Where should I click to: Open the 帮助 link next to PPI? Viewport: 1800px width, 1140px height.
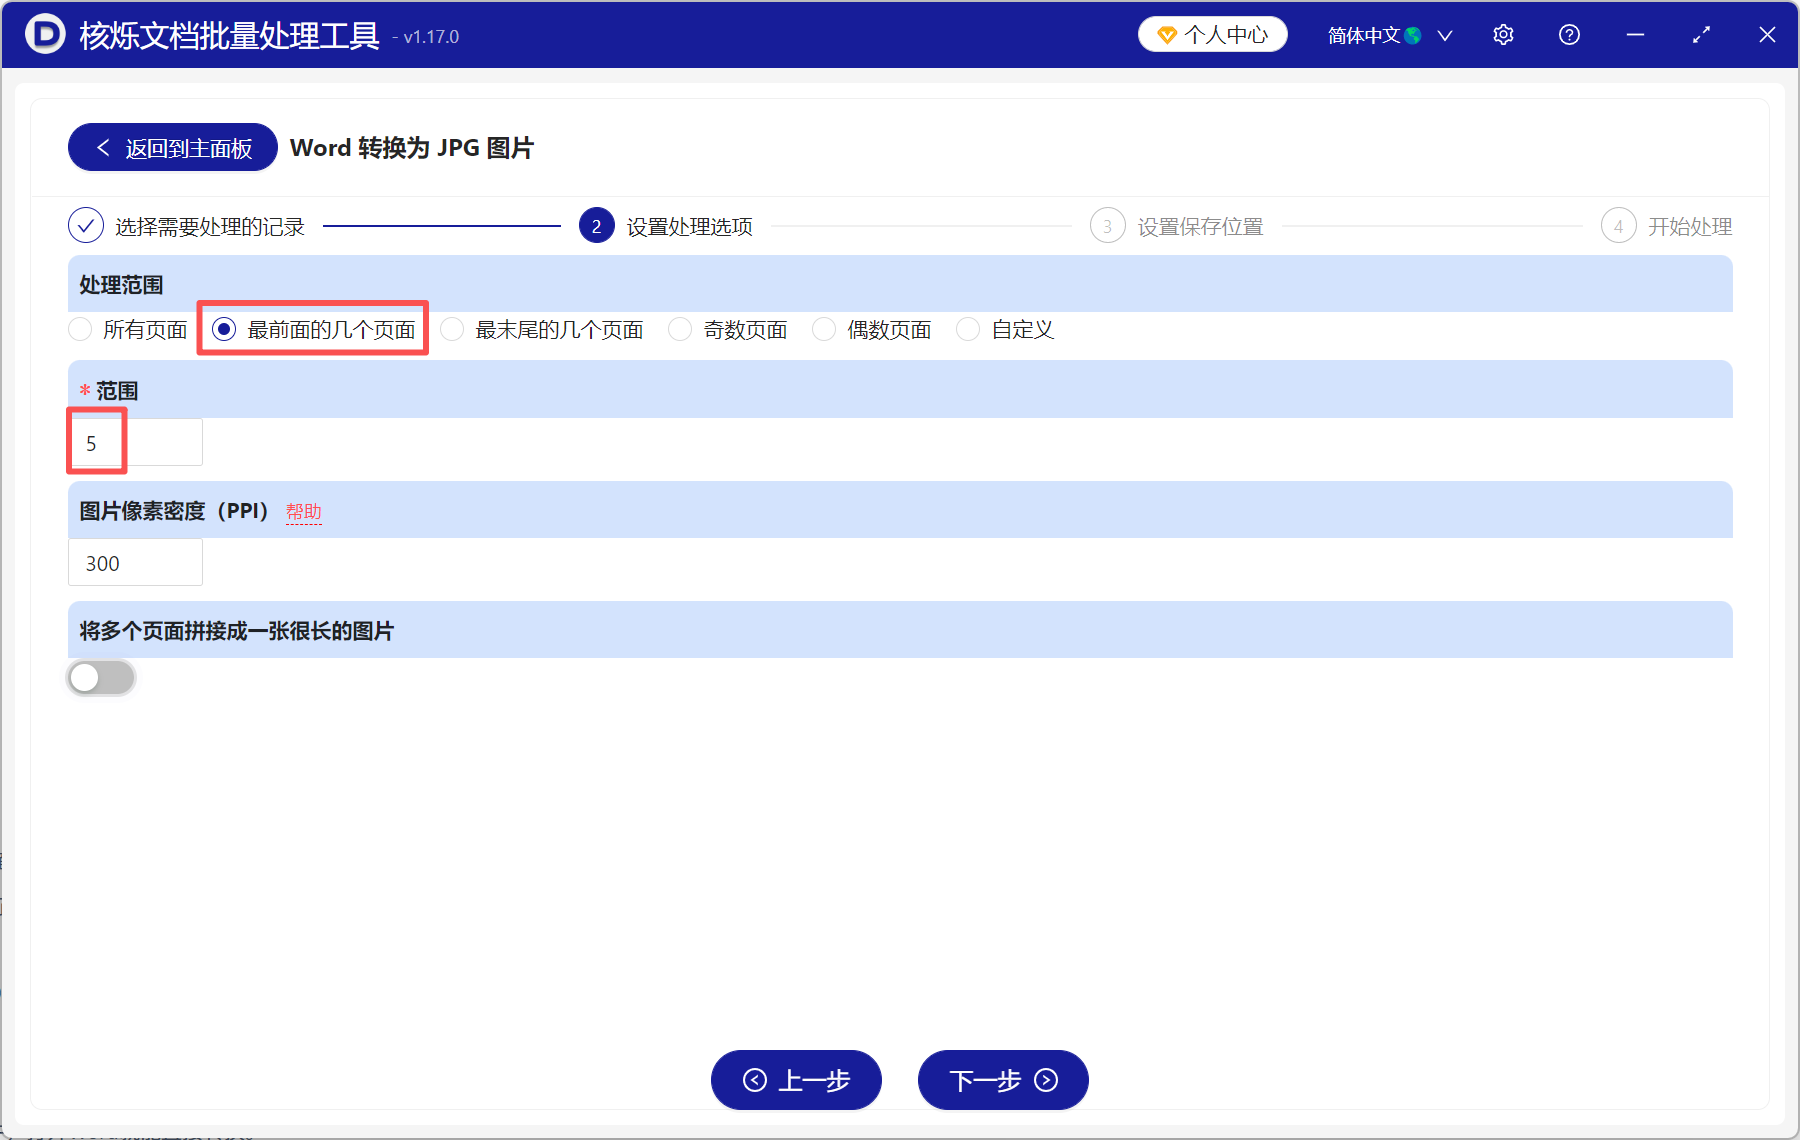click(303, 511)
